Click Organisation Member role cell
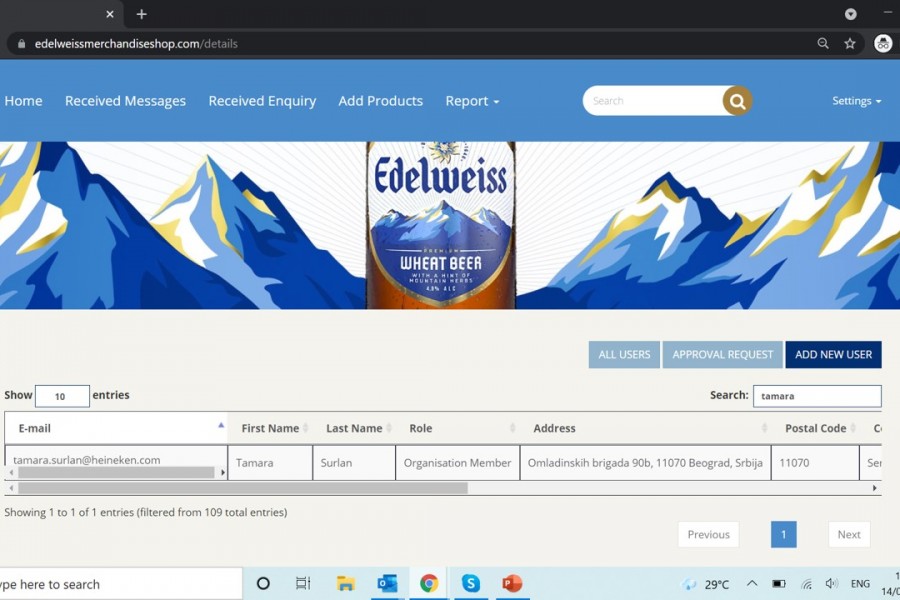 coord(457,463)
